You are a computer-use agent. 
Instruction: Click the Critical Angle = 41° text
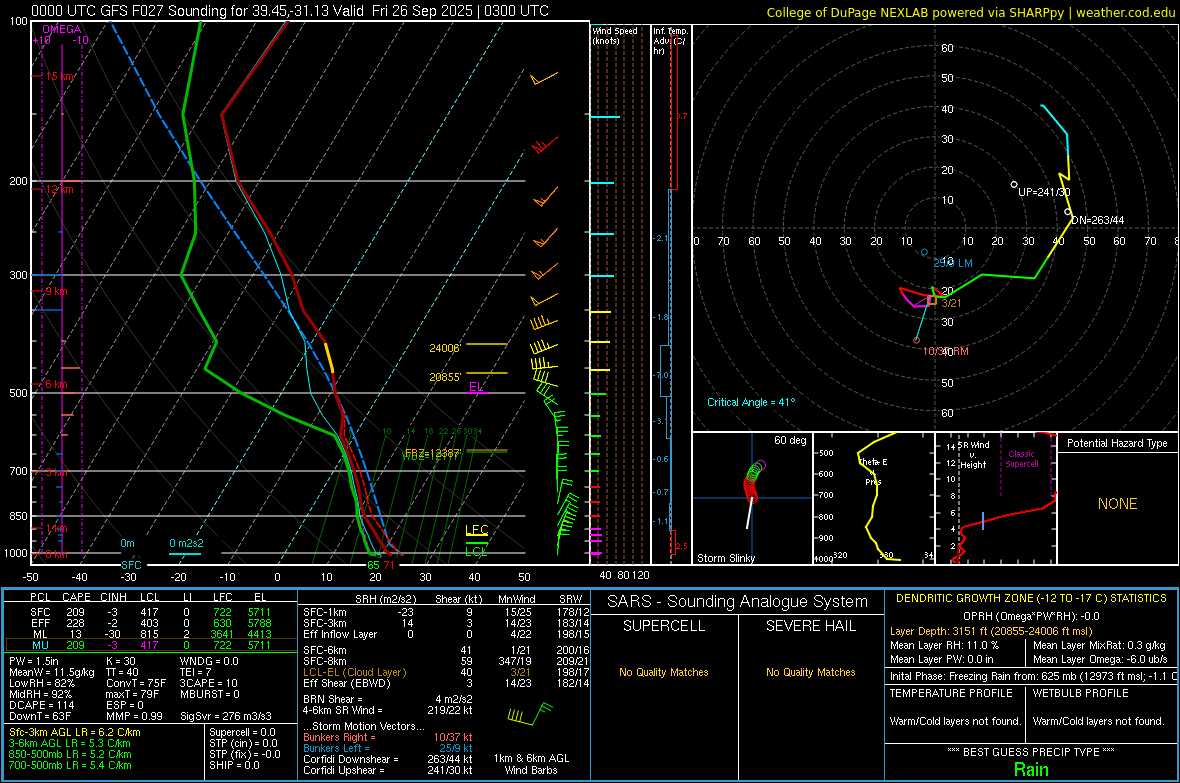tap(750, 402)
